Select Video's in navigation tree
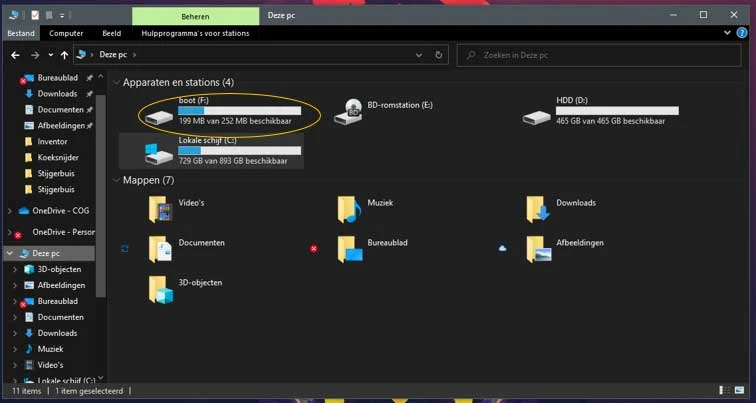This screenshot has height=403, width=756. click(50, 365)
